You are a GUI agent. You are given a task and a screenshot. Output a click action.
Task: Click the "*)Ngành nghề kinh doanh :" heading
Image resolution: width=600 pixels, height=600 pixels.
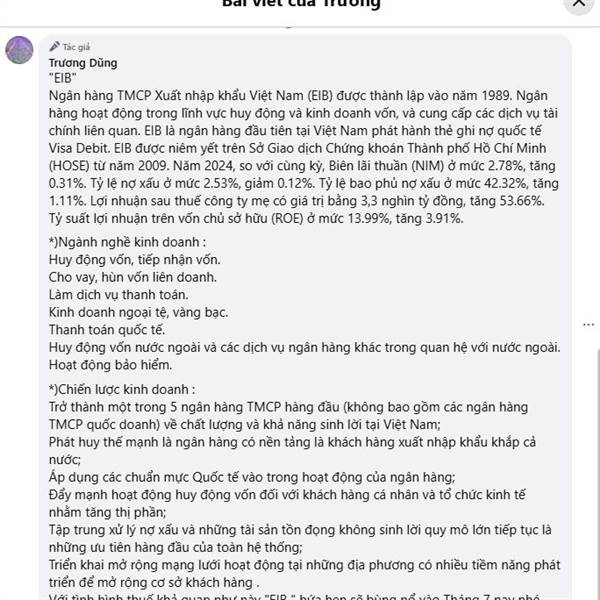click(x=127, y=242)
